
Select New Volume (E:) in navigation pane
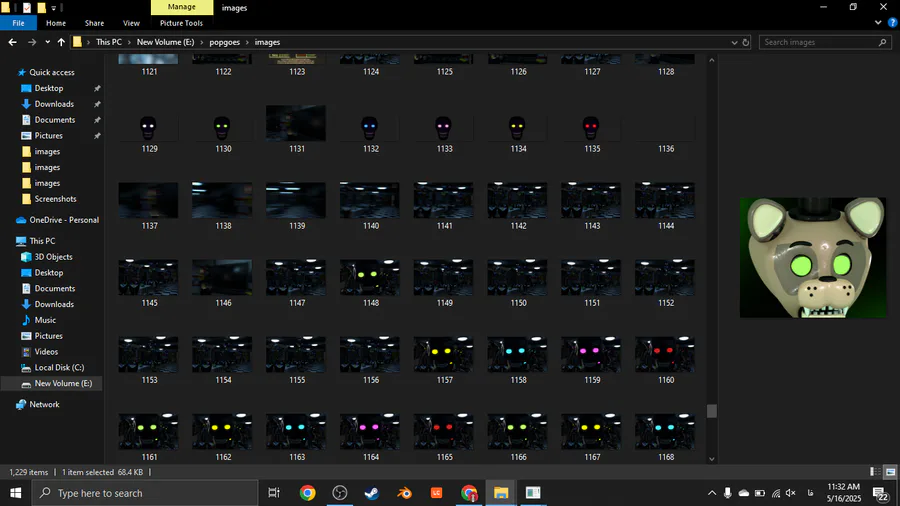63,383
